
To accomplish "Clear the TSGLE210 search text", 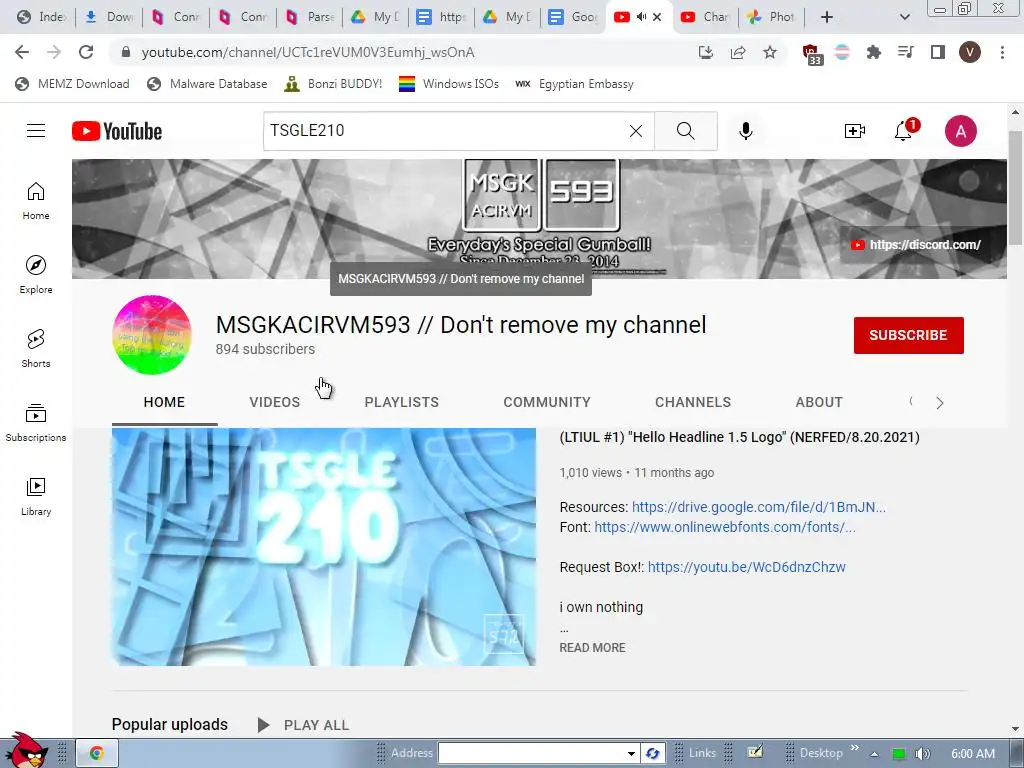I will (635, 131).
